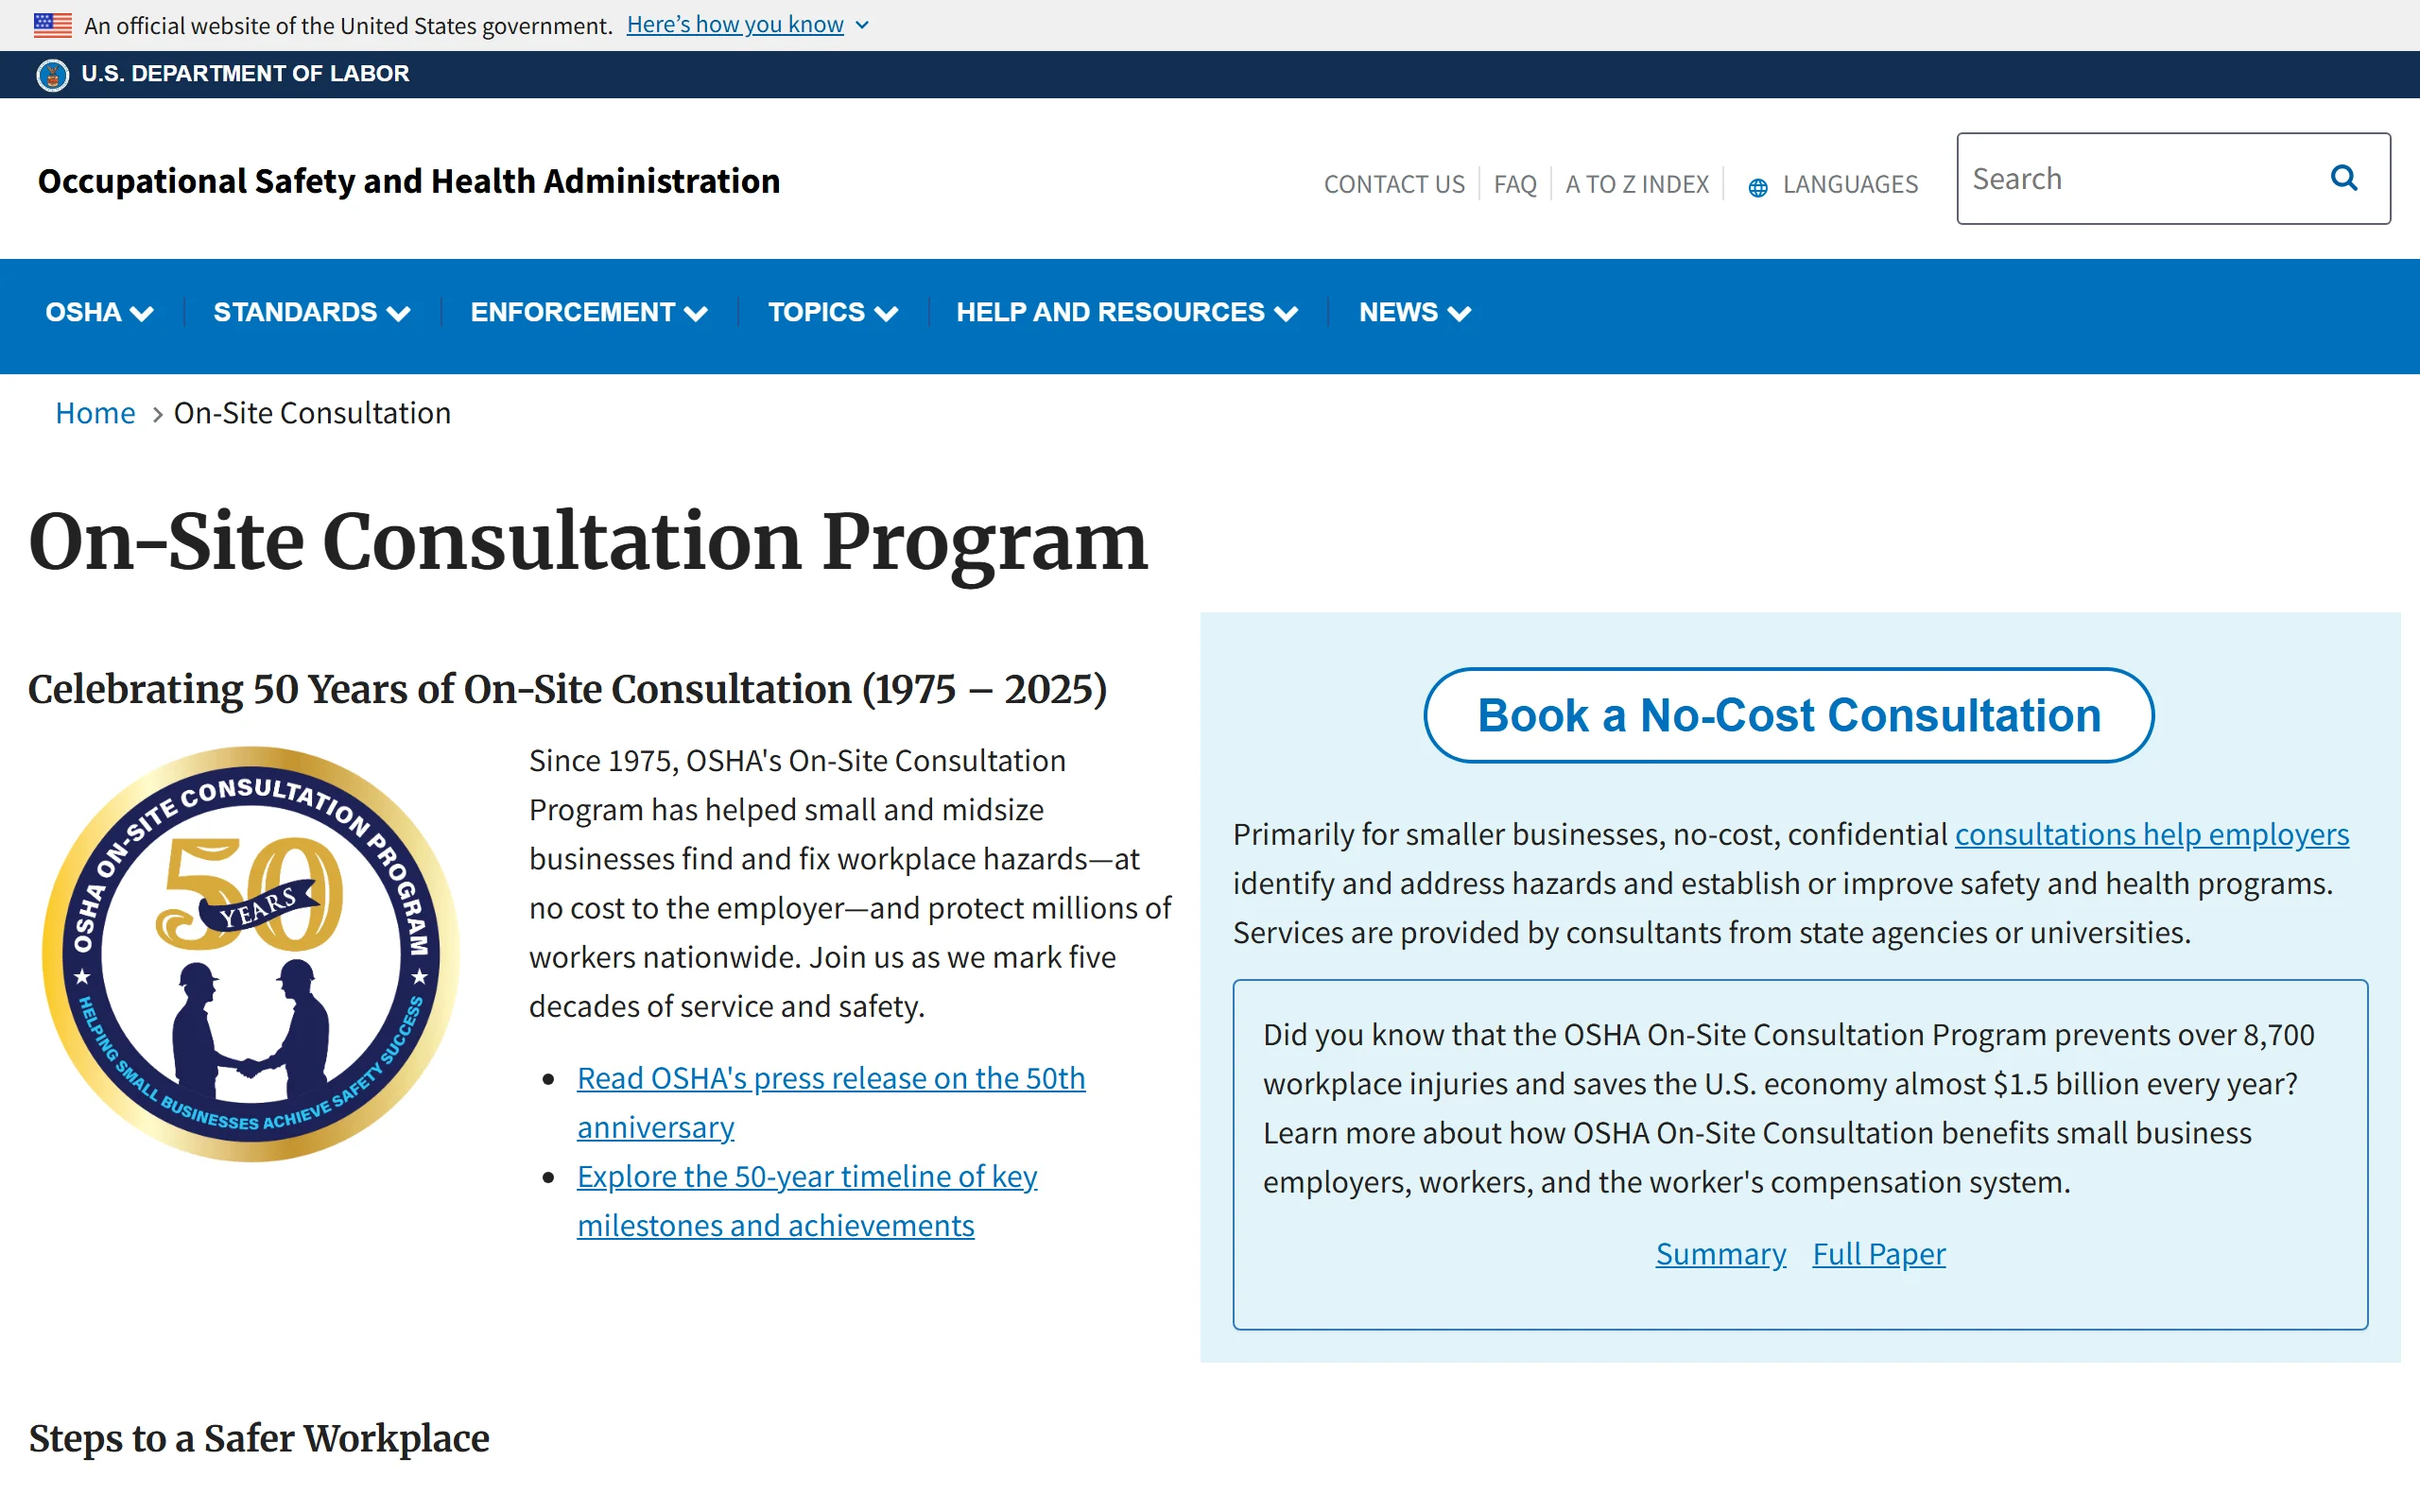Open the OSHA dropdown menu
This screenshot has height=1512, width=2420.
click(x=99, y=313)
